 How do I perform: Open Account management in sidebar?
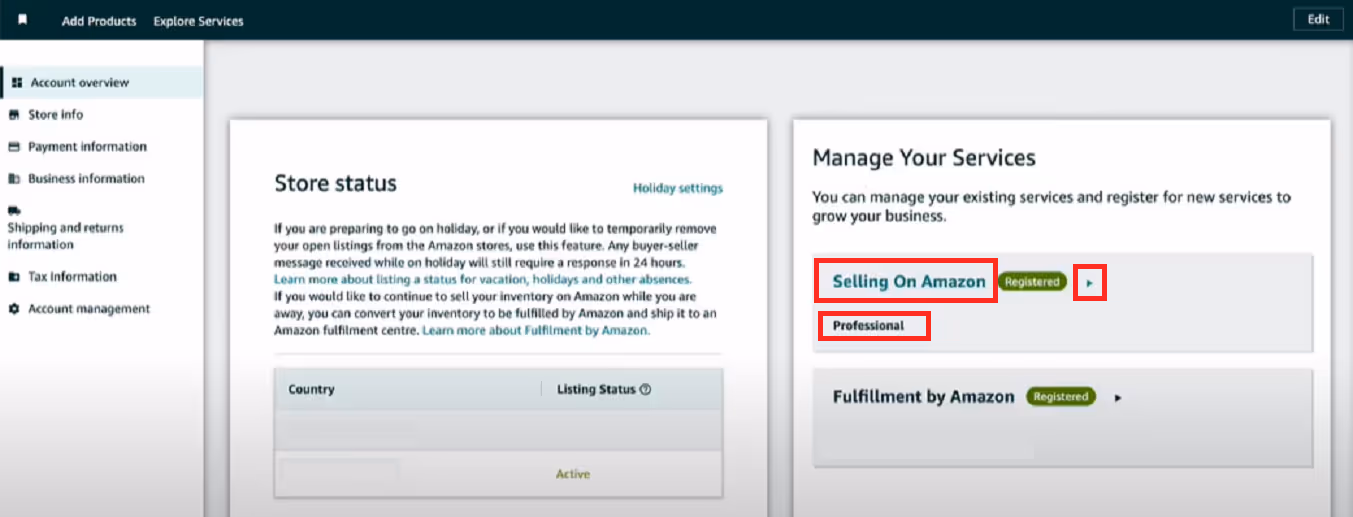pyautogui.click(x=89, y=309)
